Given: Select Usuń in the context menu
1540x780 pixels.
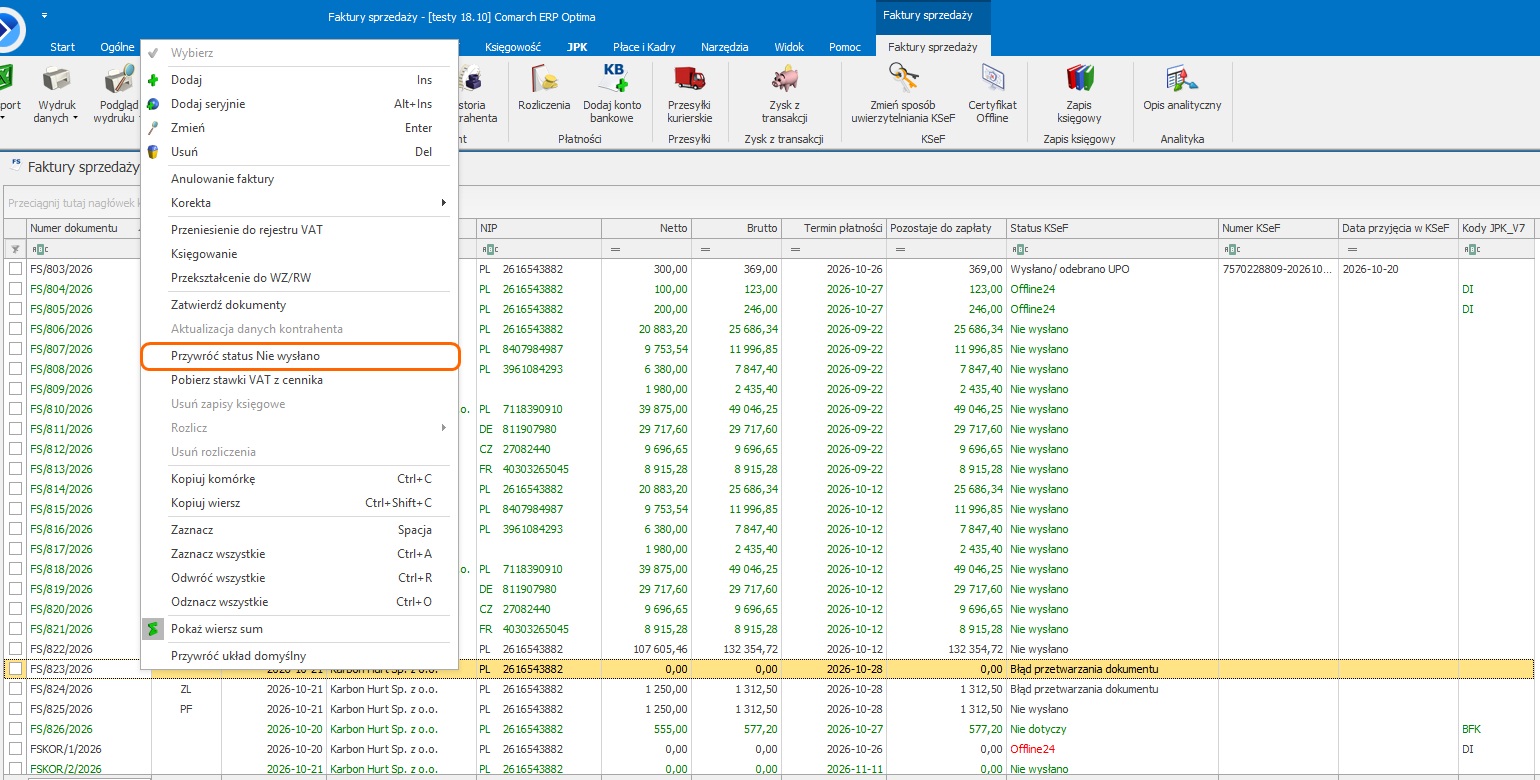Looking at the screenshot, I should 299,152.
